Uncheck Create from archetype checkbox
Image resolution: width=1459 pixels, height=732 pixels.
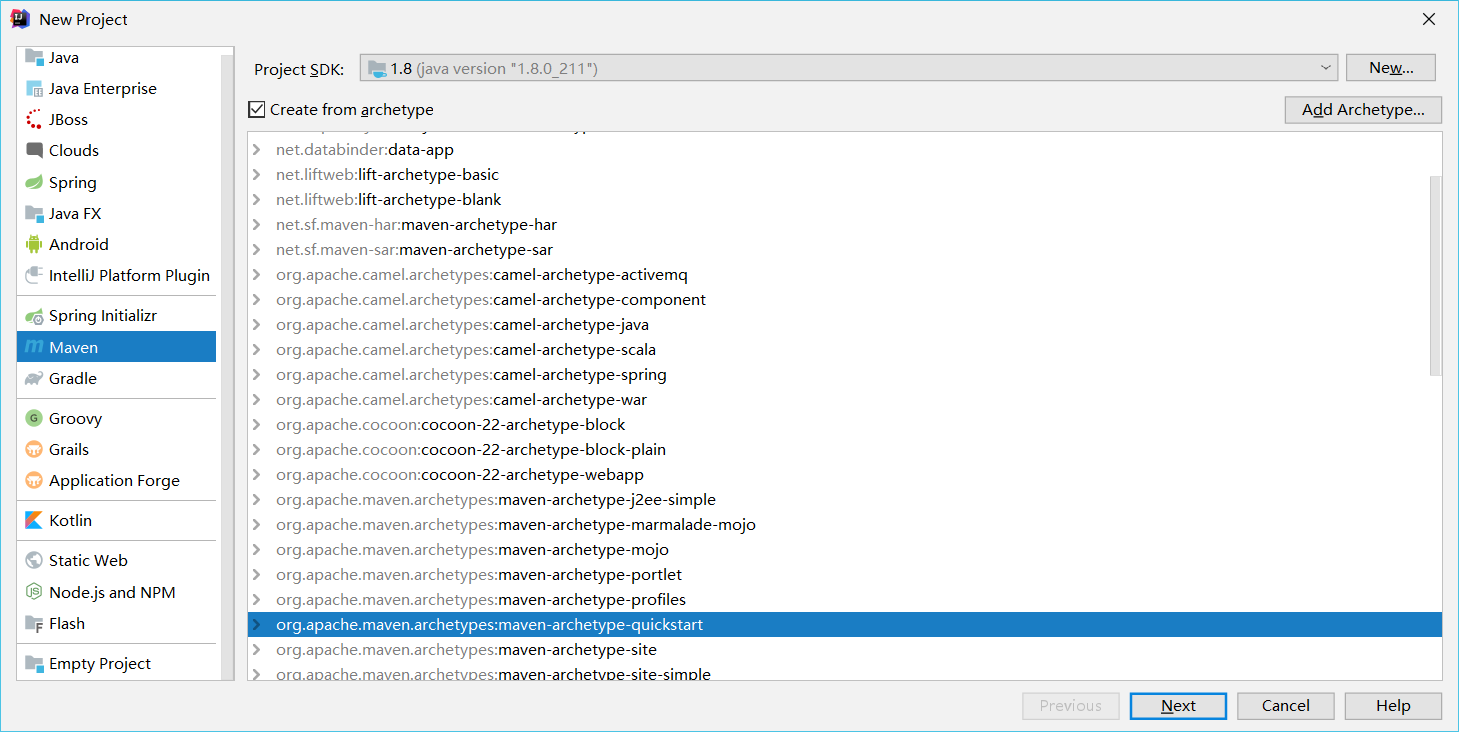(x=257, y=109)
